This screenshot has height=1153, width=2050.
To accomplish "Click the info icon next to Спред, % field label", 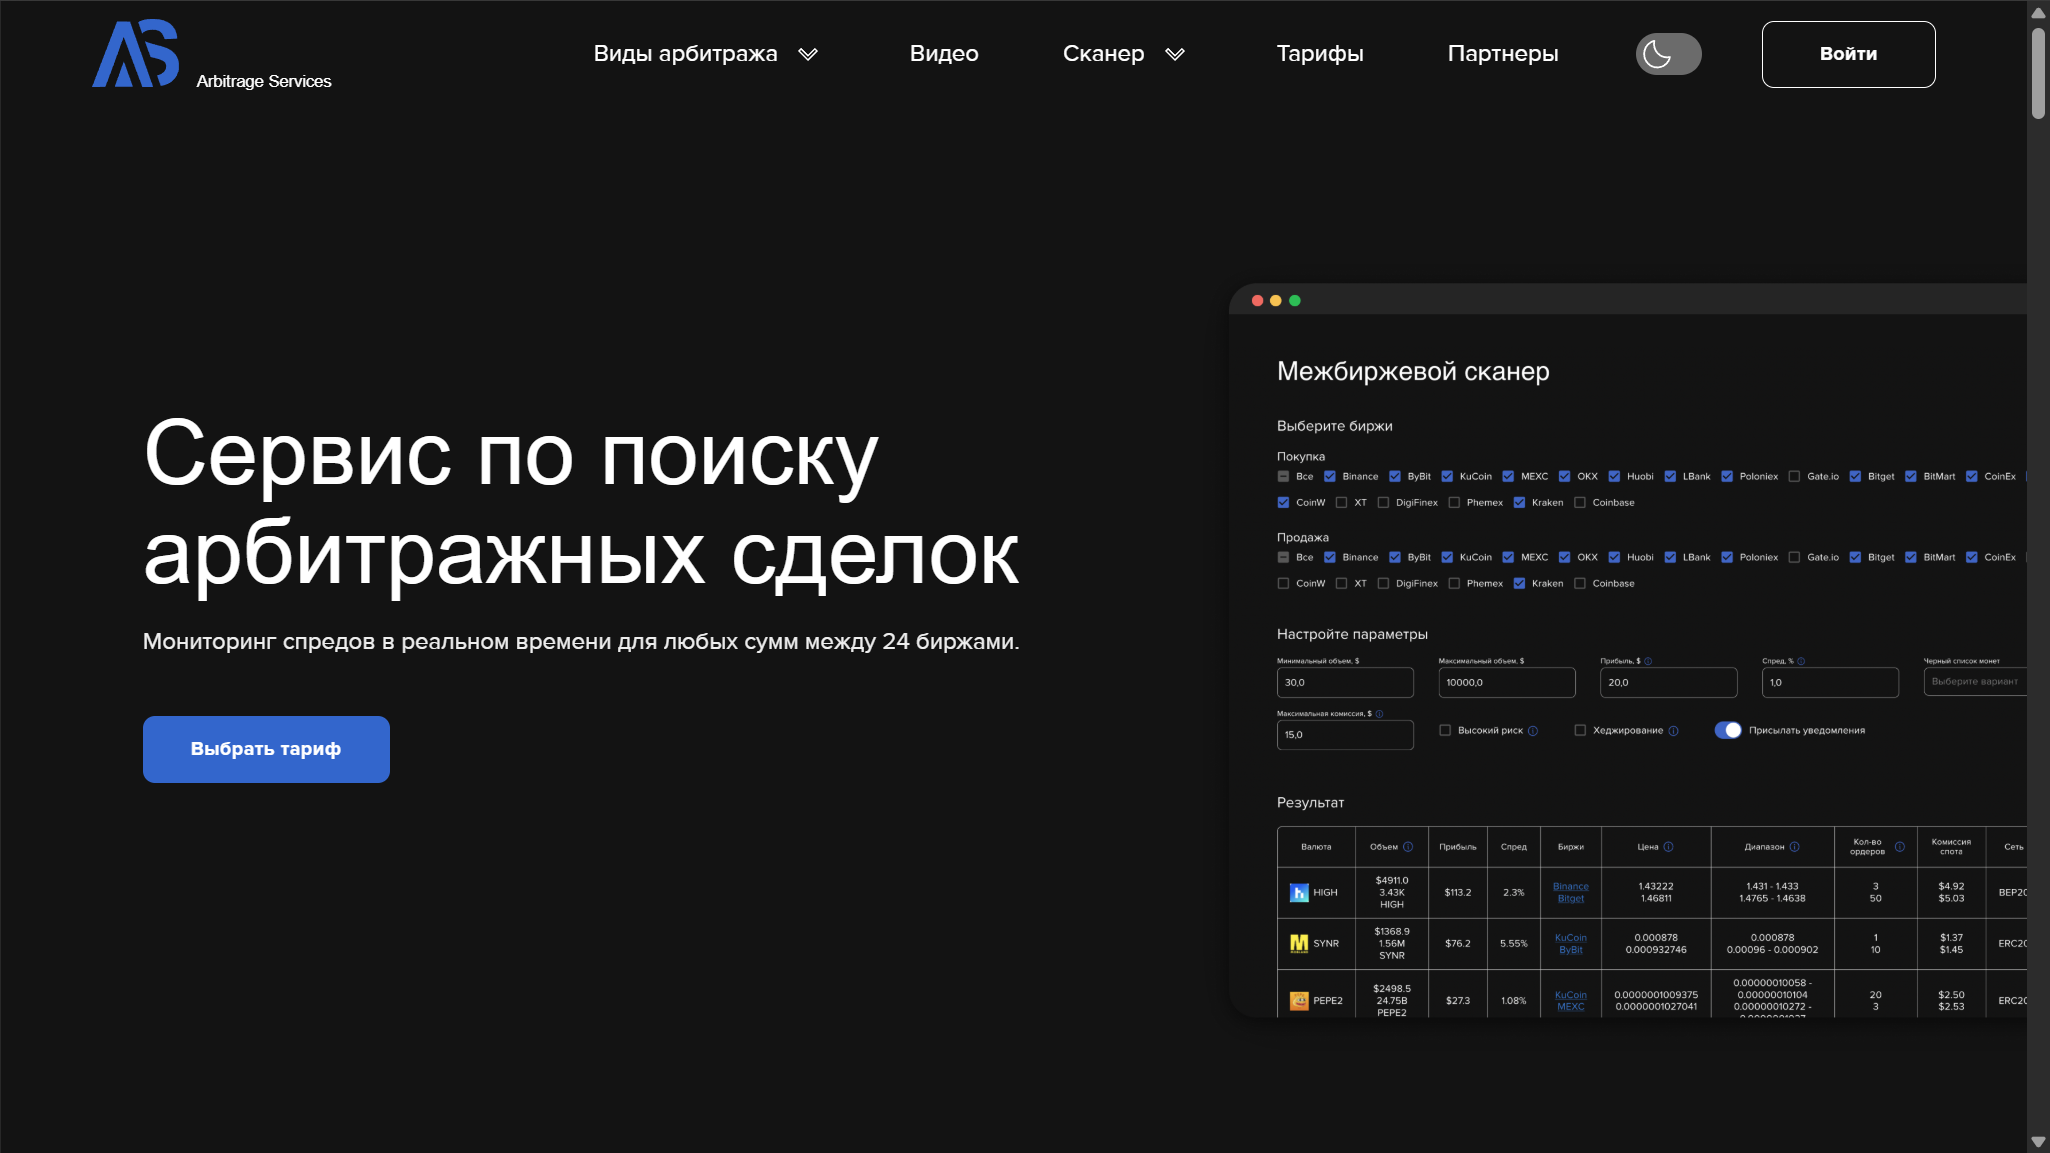I will click(x=1801, y=661).
